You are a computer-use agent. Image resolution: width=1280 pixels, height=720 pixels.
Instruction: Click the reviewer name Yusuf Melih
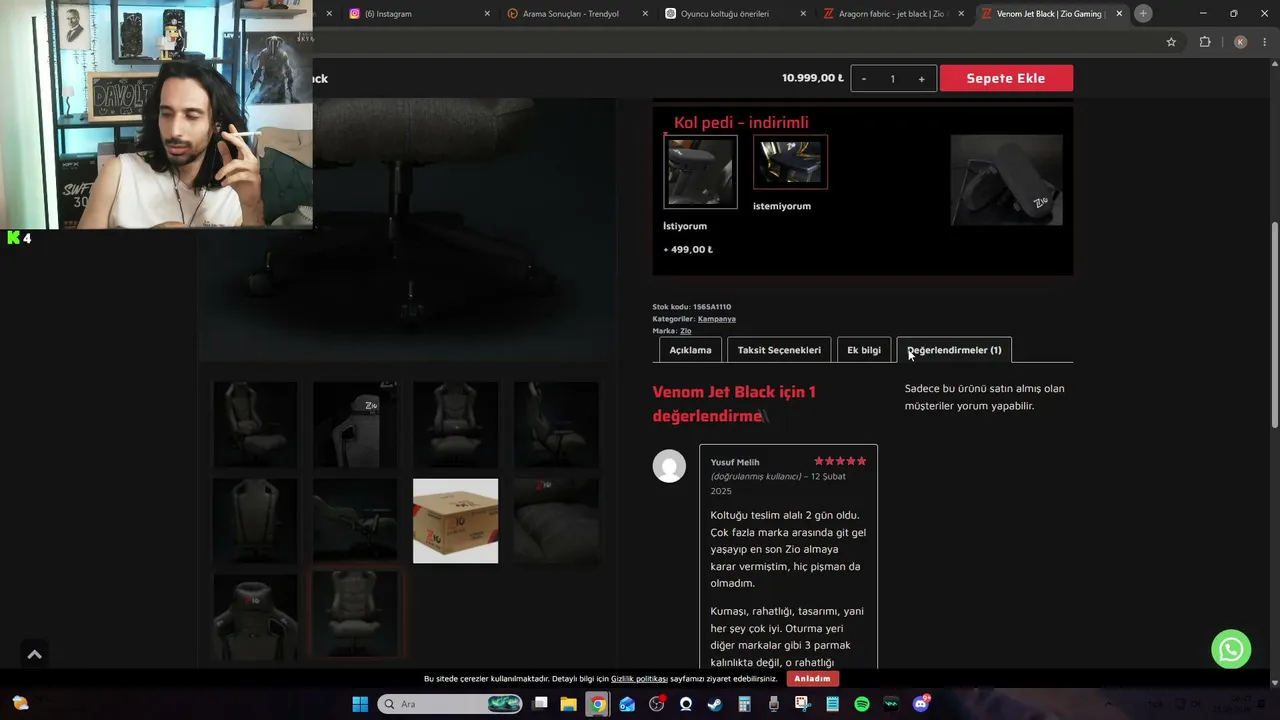point(735,462)
